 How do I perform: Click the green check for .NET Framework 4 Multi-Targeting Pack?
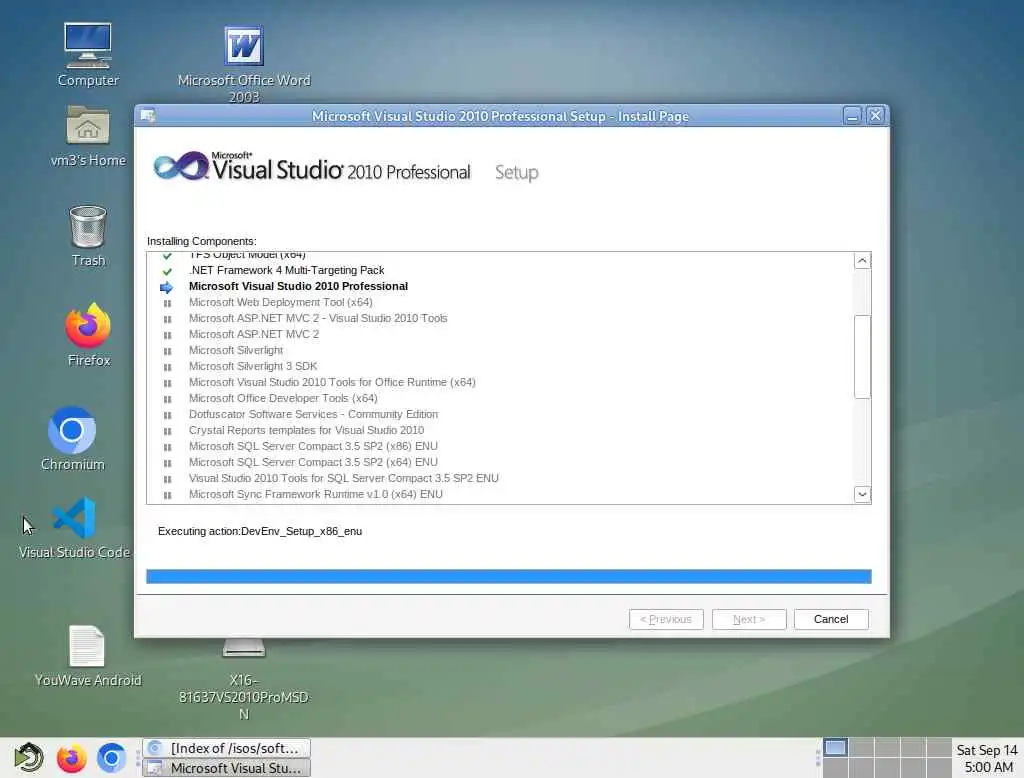coord(167,271)
